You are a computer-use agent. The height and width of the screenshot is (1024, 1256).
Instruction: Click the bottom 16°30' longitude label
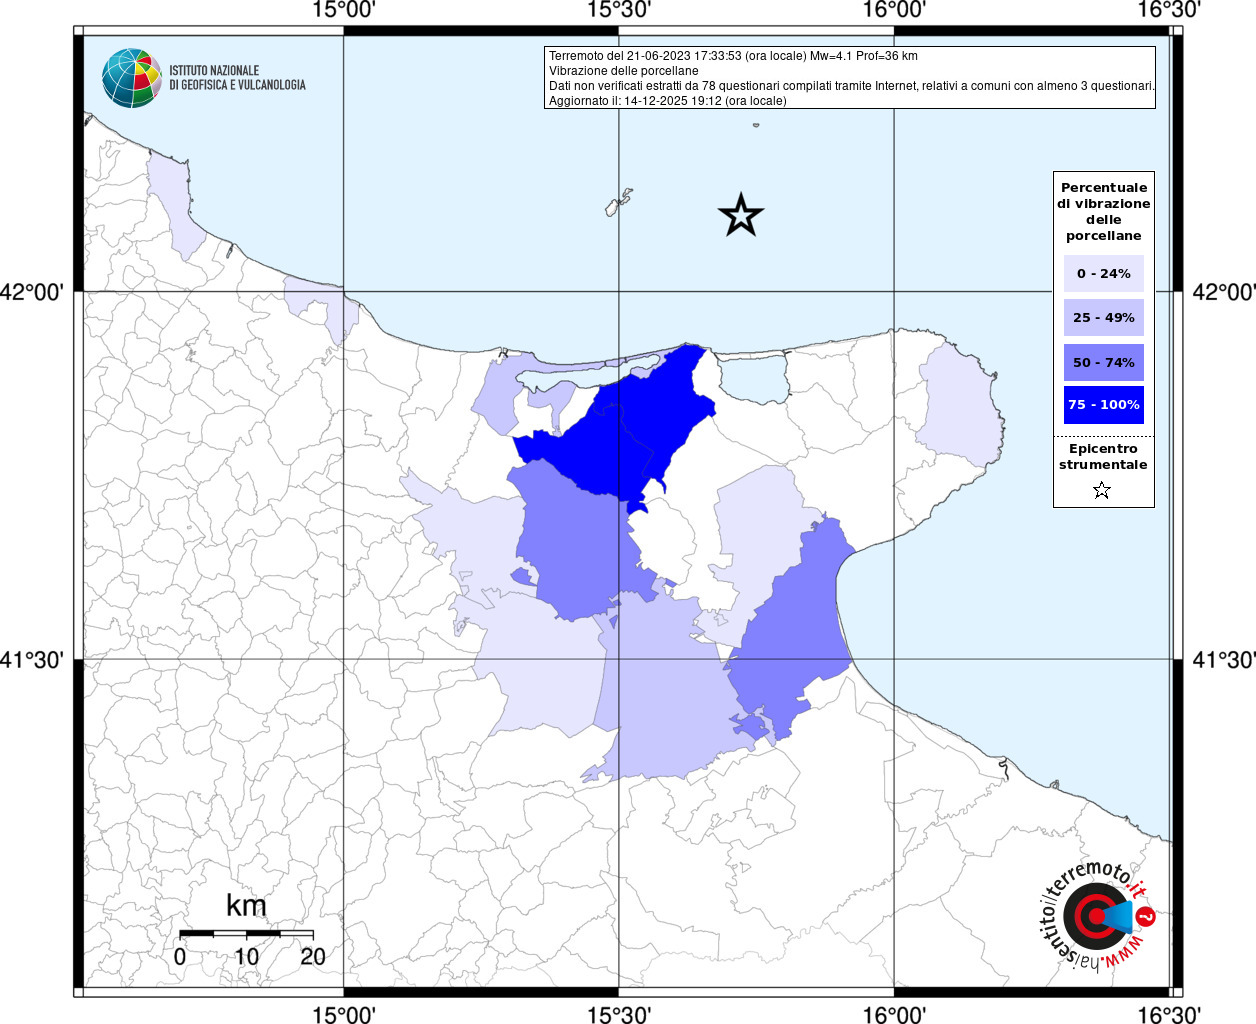pyautogui.click(x=1169, y=1014)
